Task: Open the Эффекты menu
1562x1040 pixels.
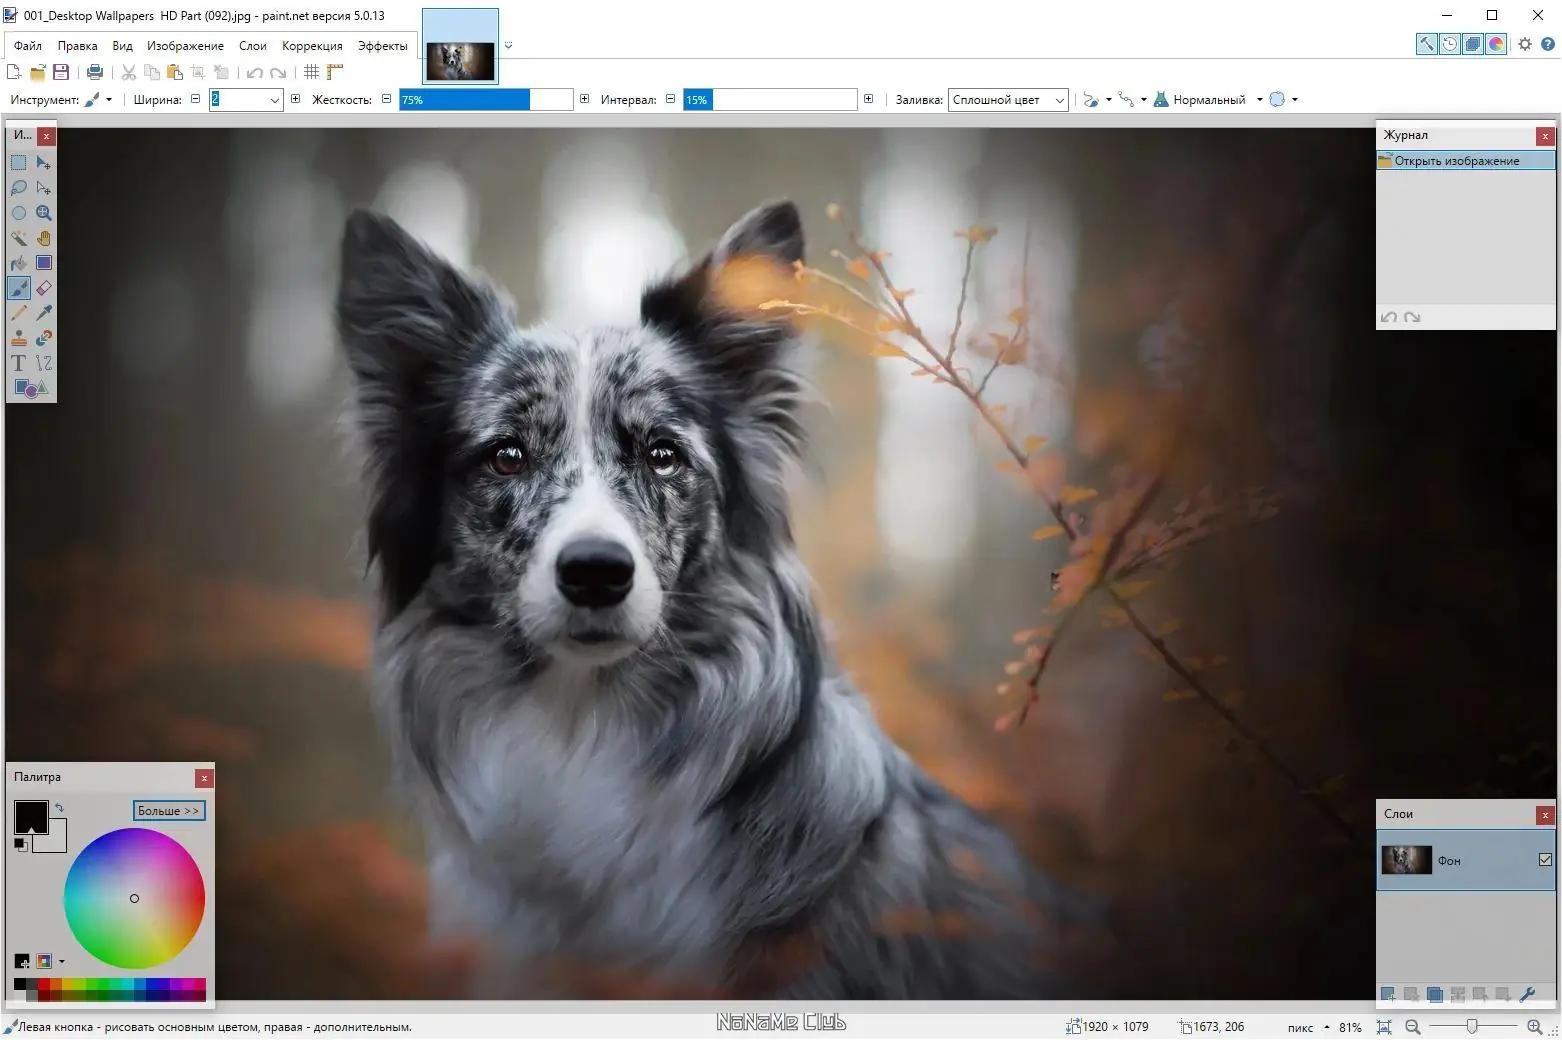Action: (383, 46)
